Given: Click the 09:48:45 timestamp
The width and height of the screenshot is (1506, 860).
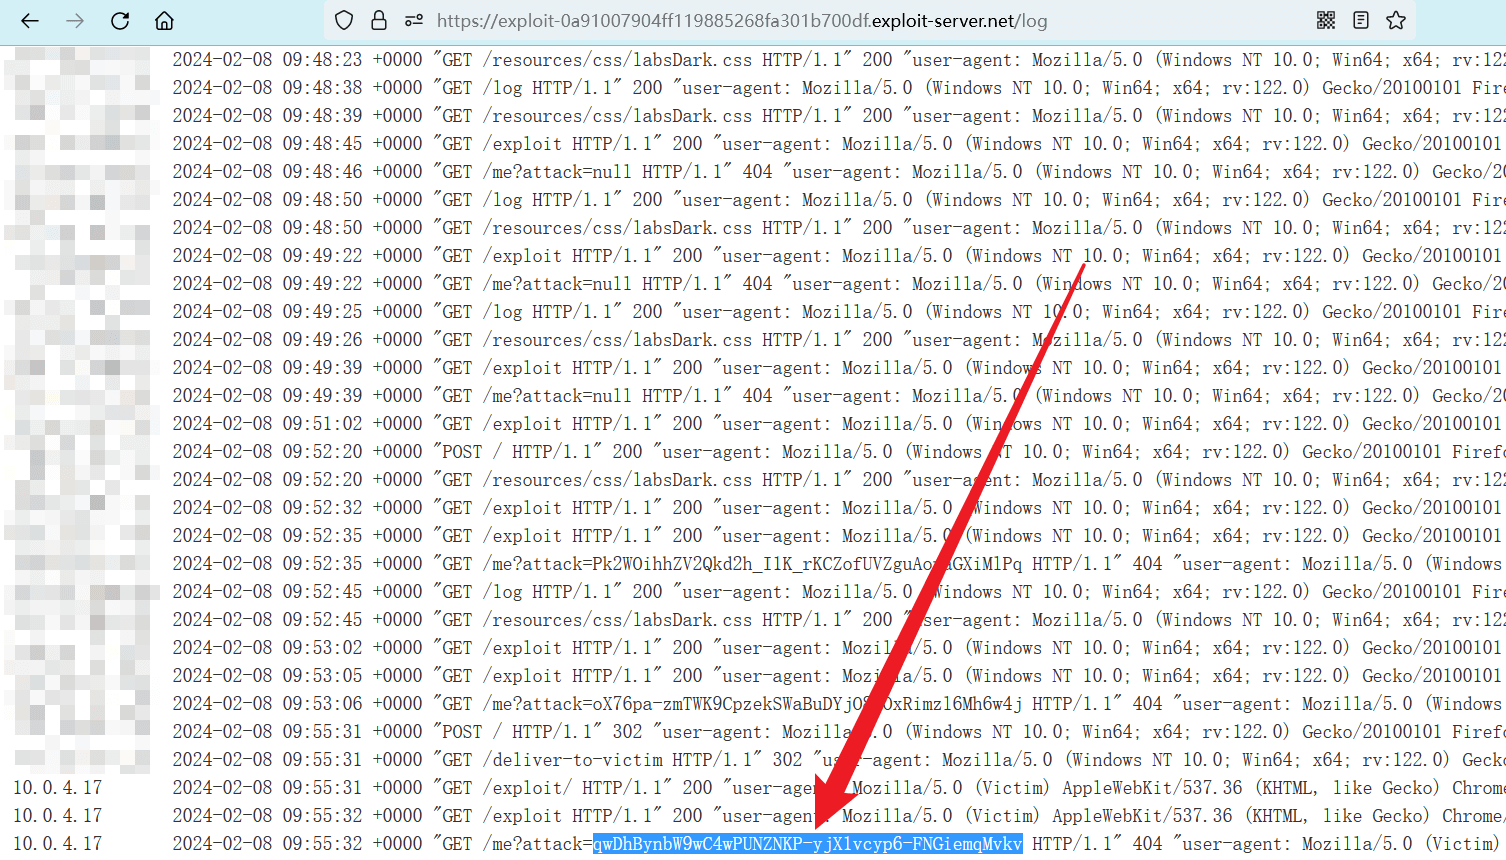Looking at the screenshot, I should tap(322, 144).
